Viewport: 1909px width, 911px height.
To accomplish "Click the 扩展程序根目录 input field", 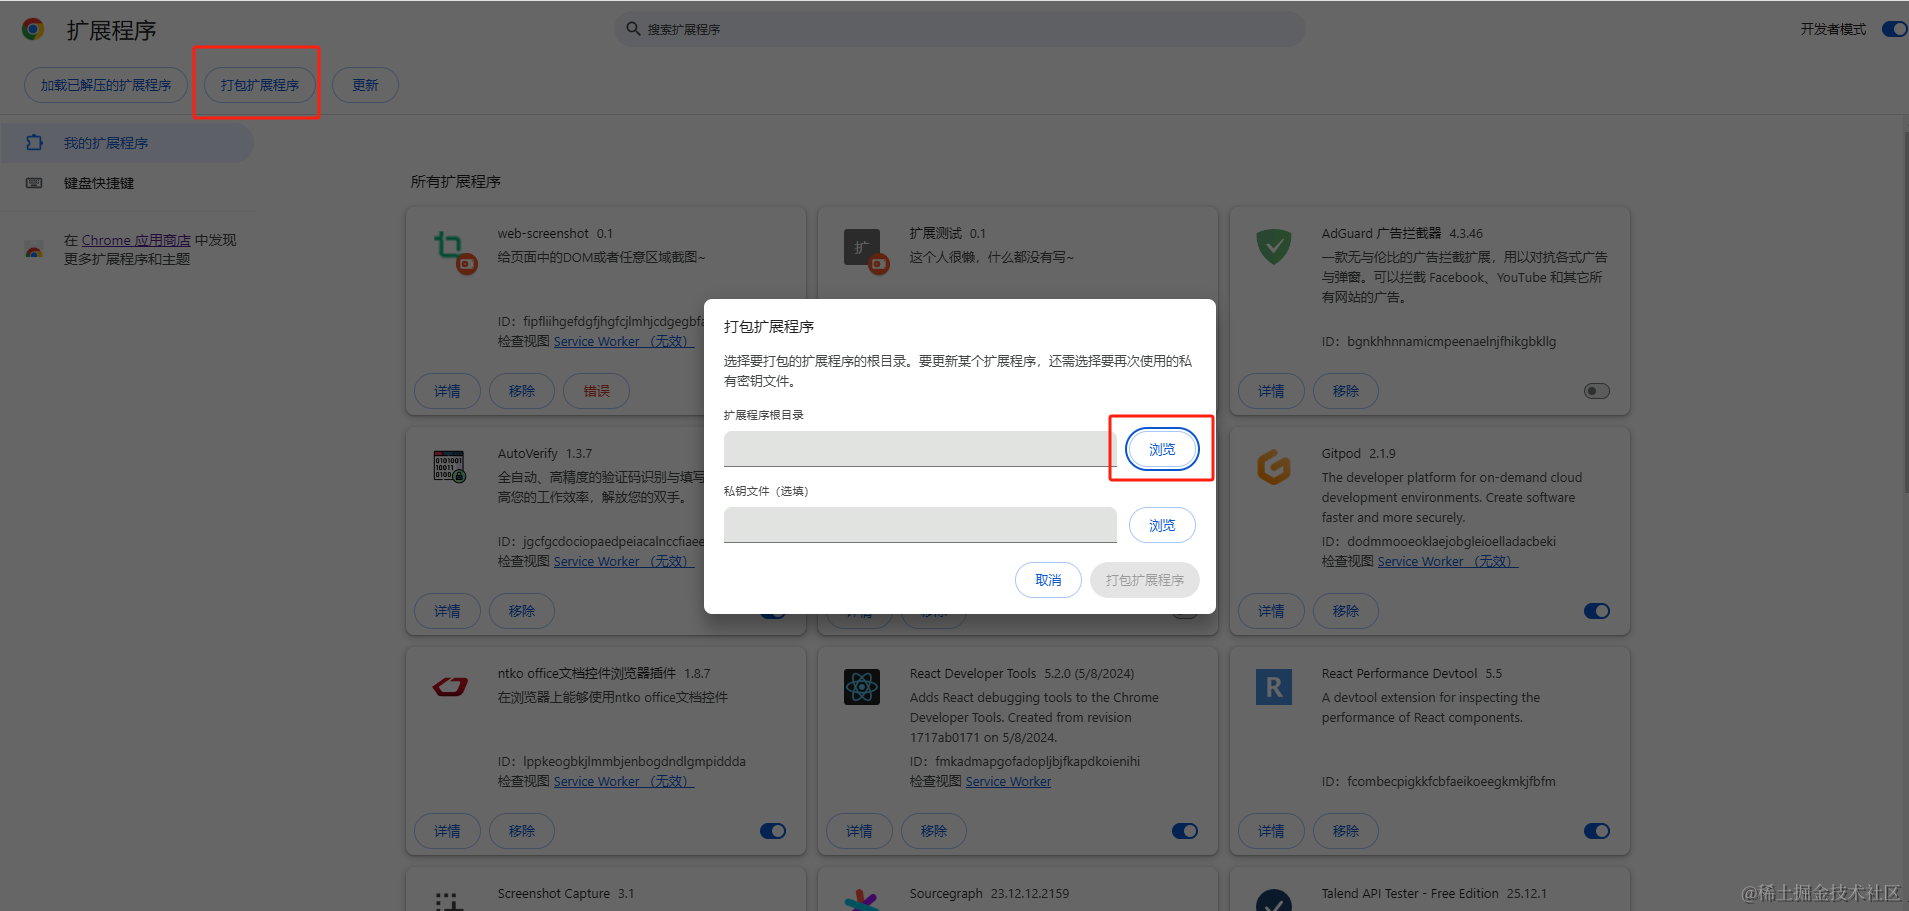I will pyautogui.click(x=920, y=449).
